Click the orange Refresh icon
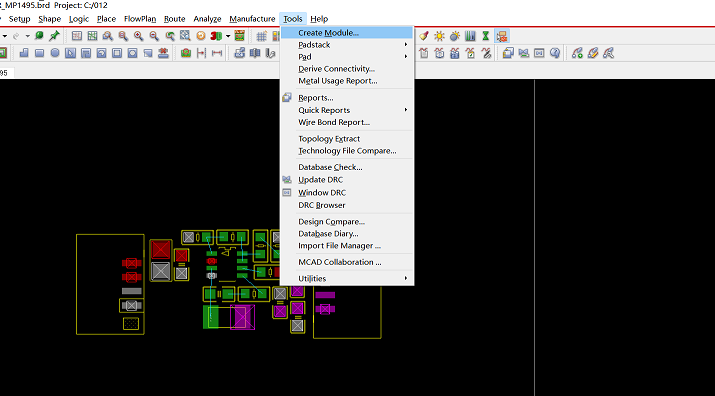The height and width of the screenshot is (396, 715). pyautogui.click(x=201, y=36)
